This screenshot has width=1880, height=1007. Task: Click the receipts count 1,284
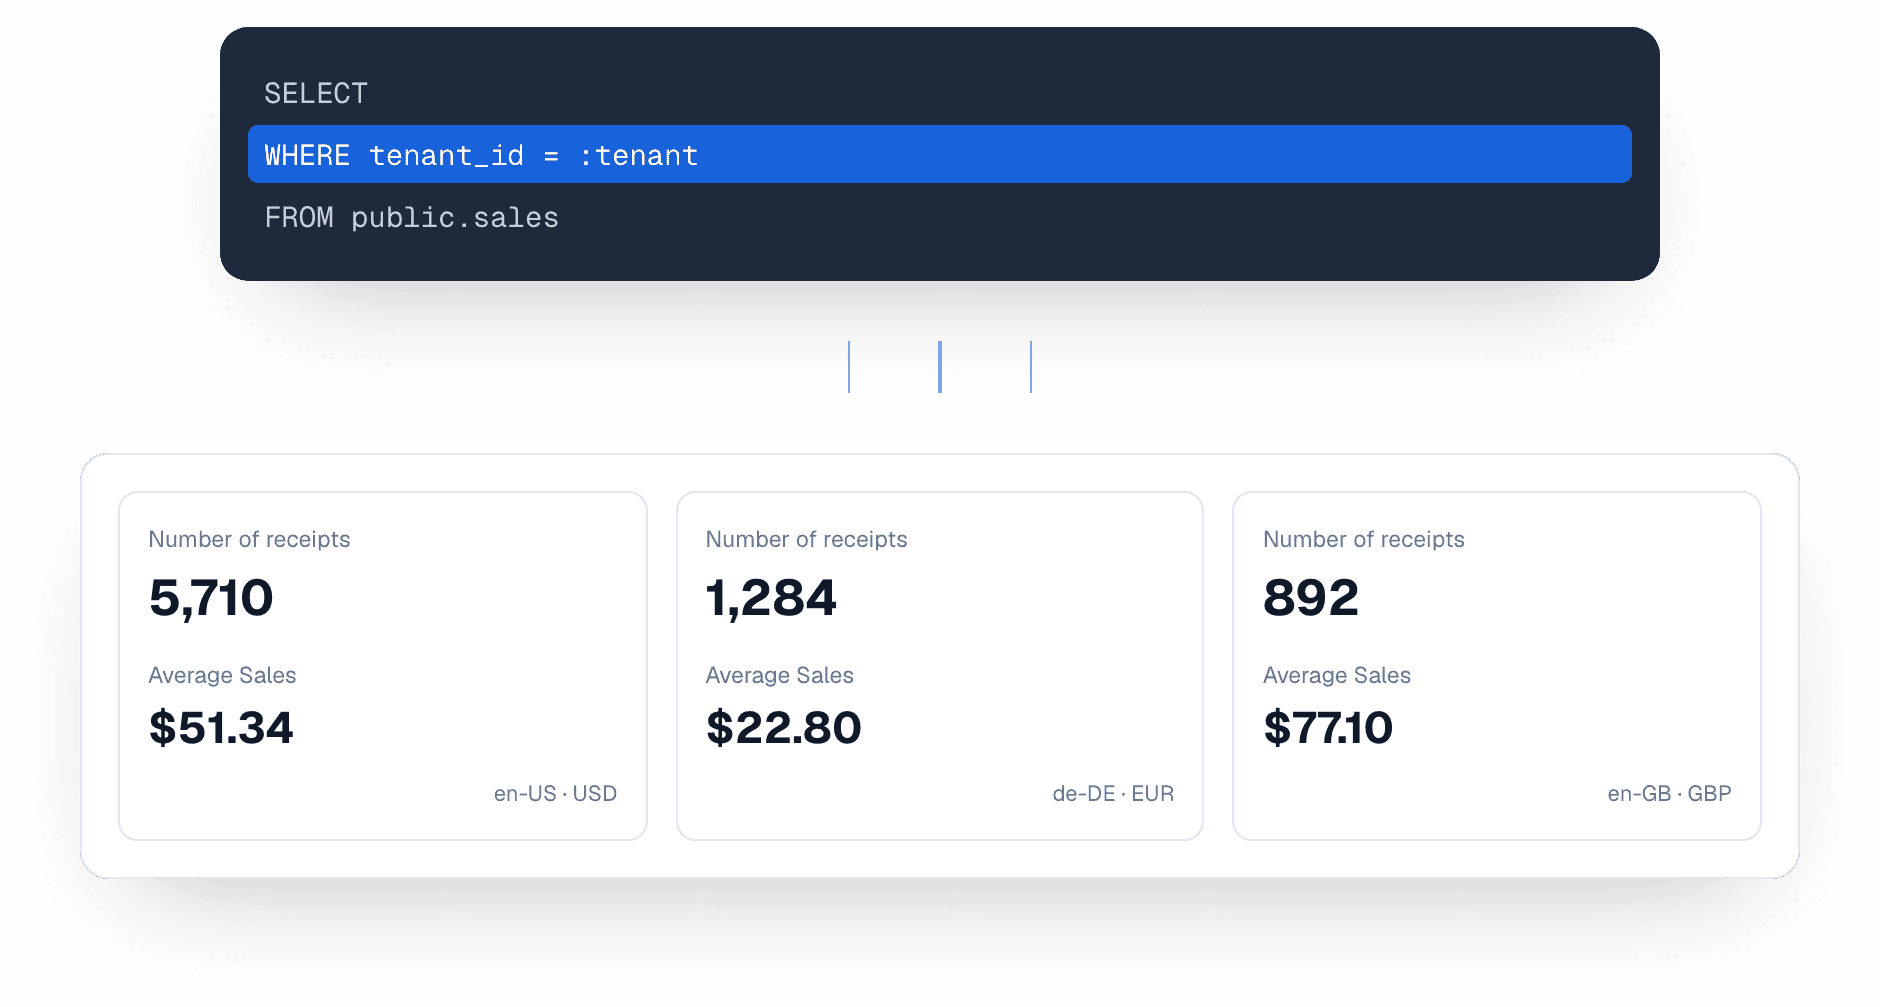(771, 598)
